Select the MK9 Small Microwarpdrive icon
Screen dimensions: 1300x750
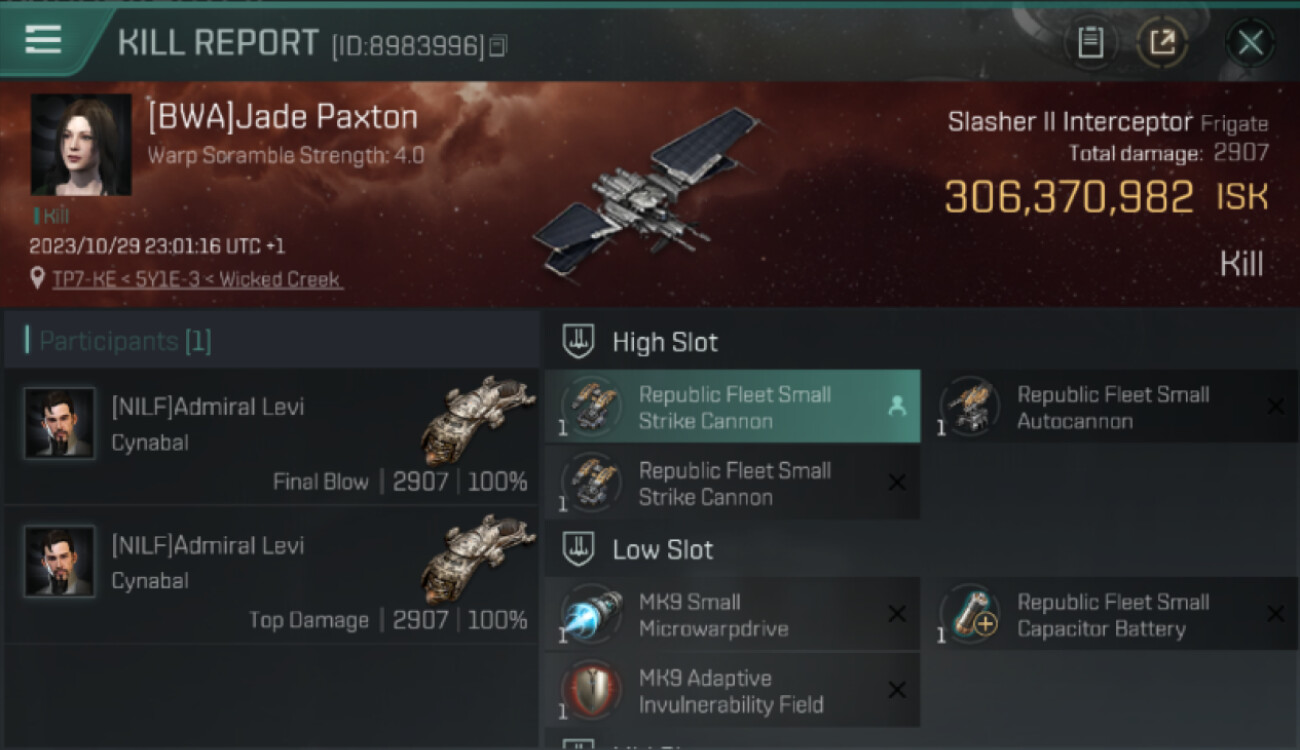(x=591, y=615)
